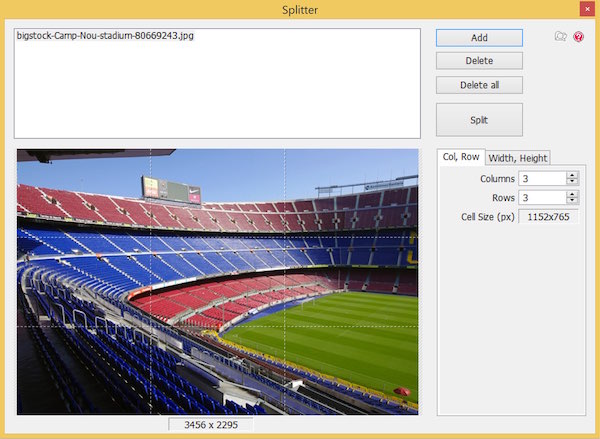Click inside the Columns input field
The image size is (600, 439).
tap(541, 178)
